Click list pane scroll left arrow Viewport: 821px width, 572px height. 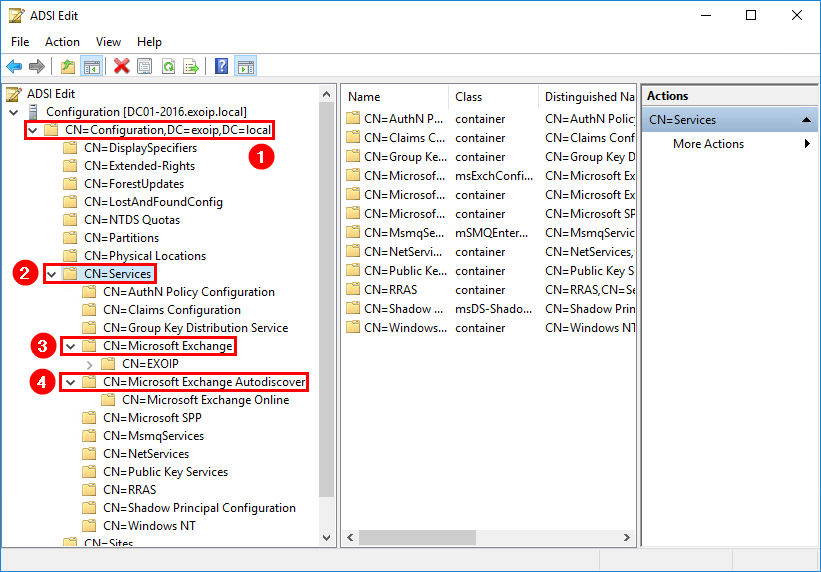pyautogui.click(x=350, y=537)
